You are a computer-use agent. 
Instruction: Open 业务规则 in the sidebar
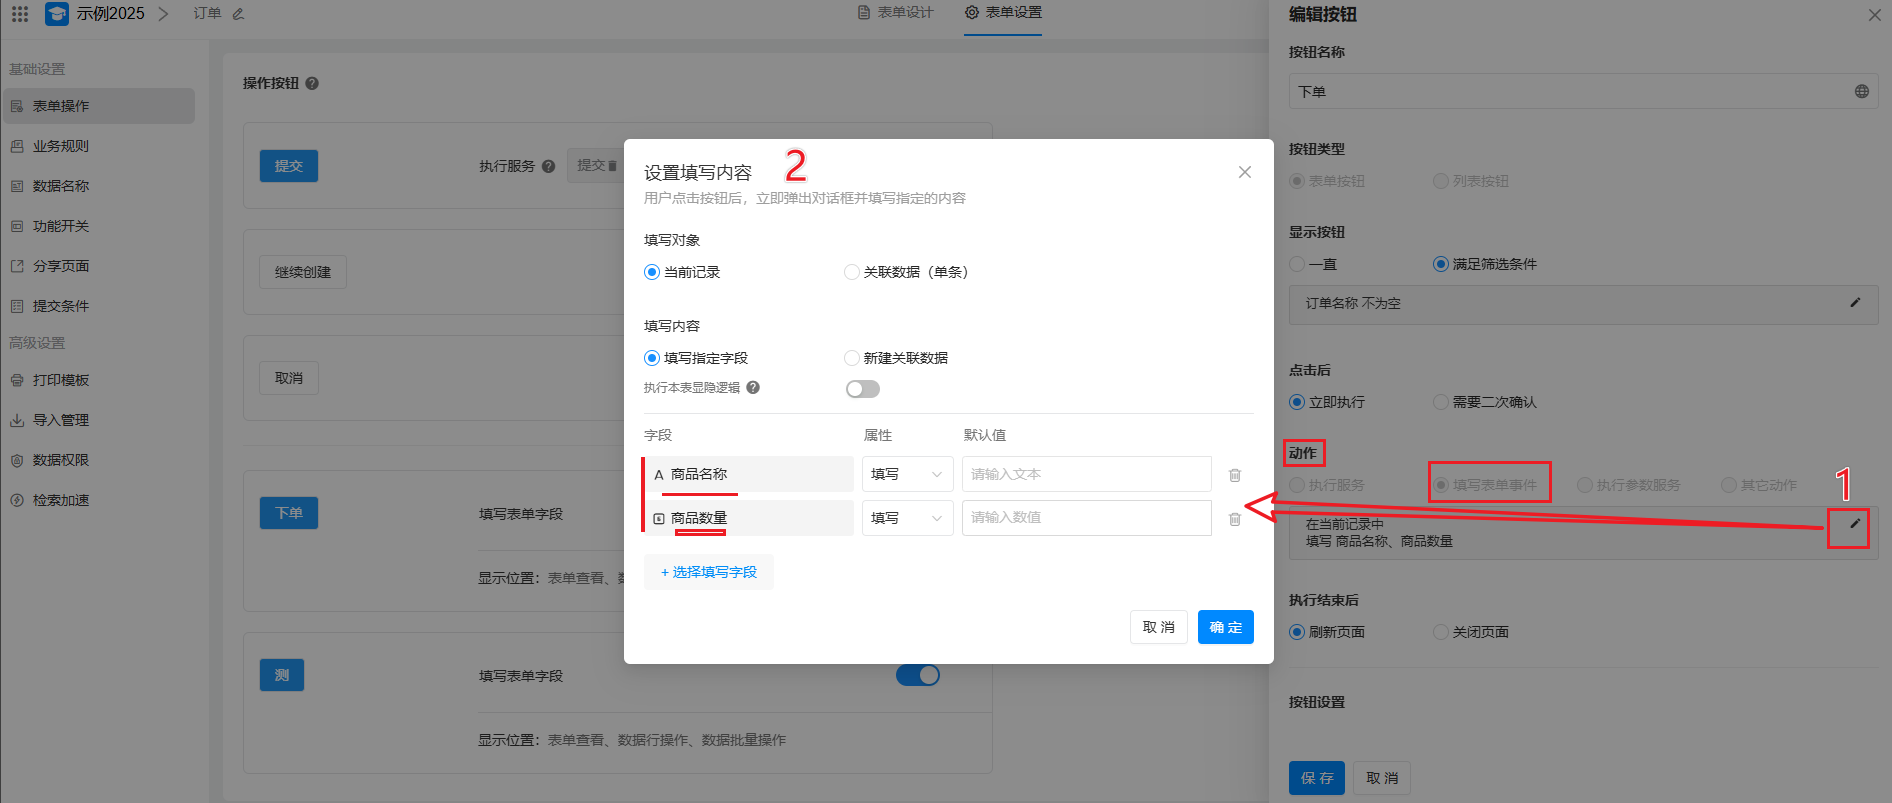point(61,146)
